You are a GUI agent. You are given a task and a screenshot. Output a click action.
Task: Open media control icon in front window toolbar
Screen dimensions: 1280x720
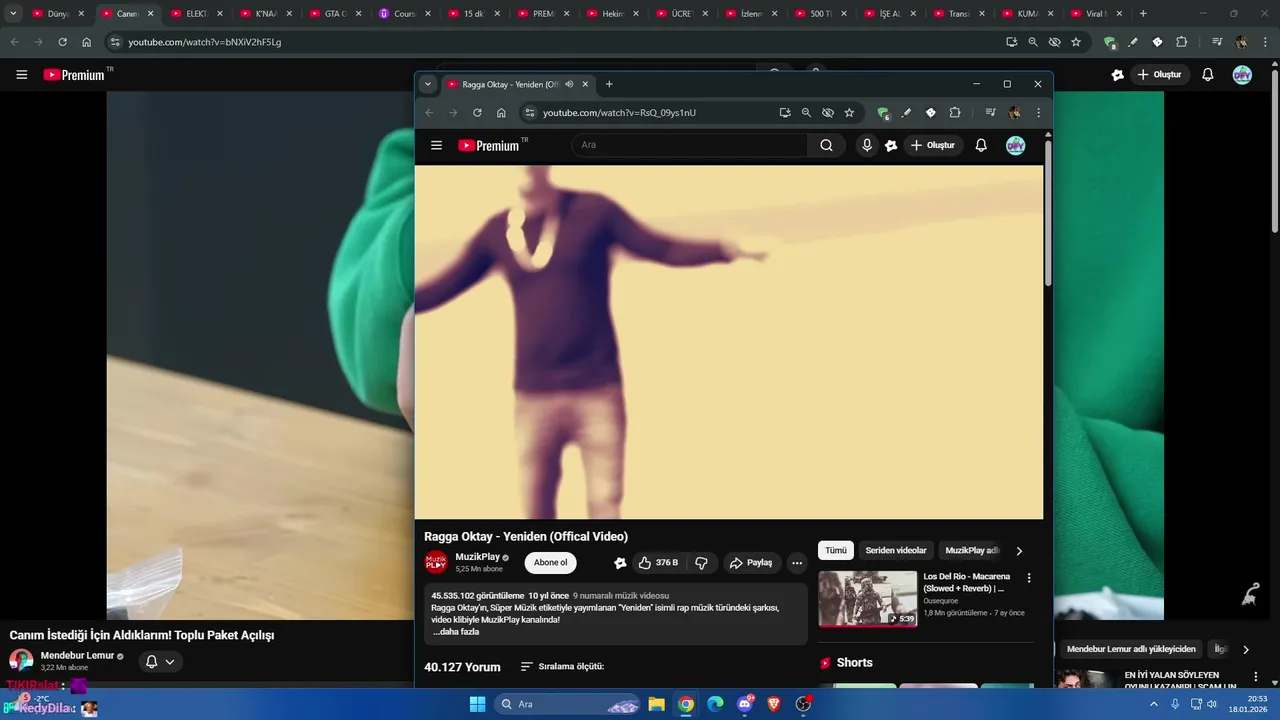tap(990, 113)
